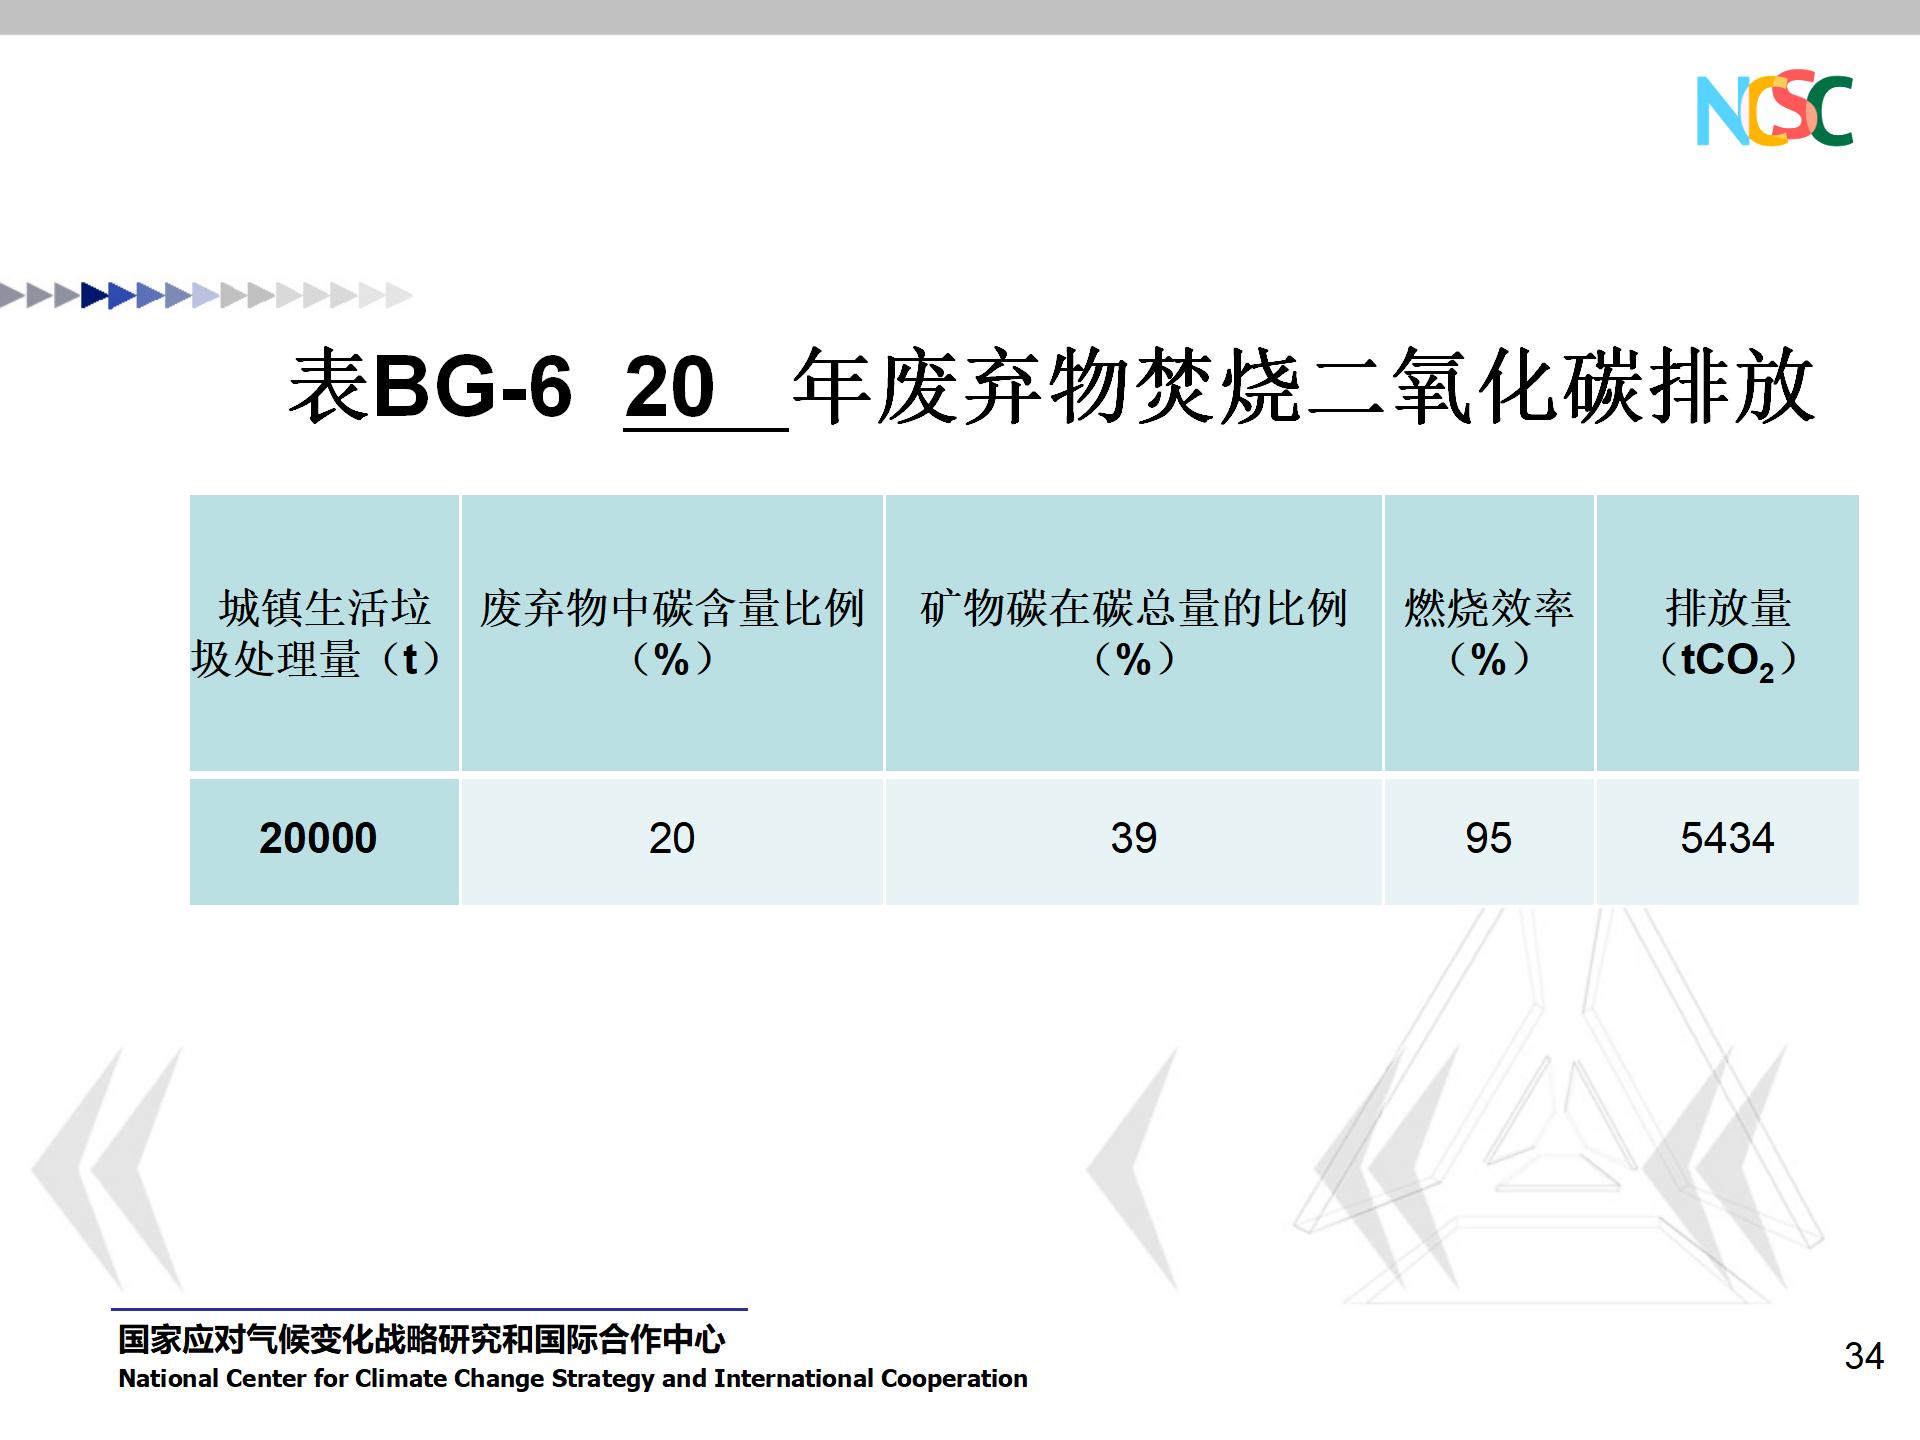
Task: Select header cell 排放量（tCO2）
Action: pyautogui.click(x=1728, y=633)
